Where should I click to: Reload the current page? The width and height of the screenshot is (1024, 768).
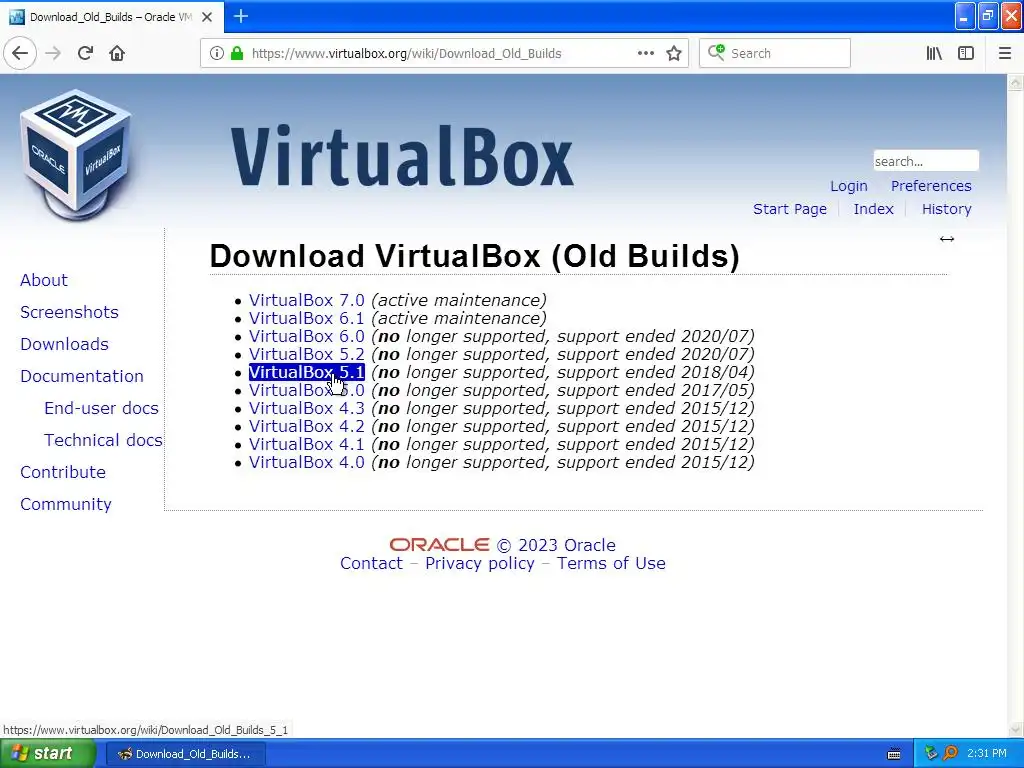[85, 53]
